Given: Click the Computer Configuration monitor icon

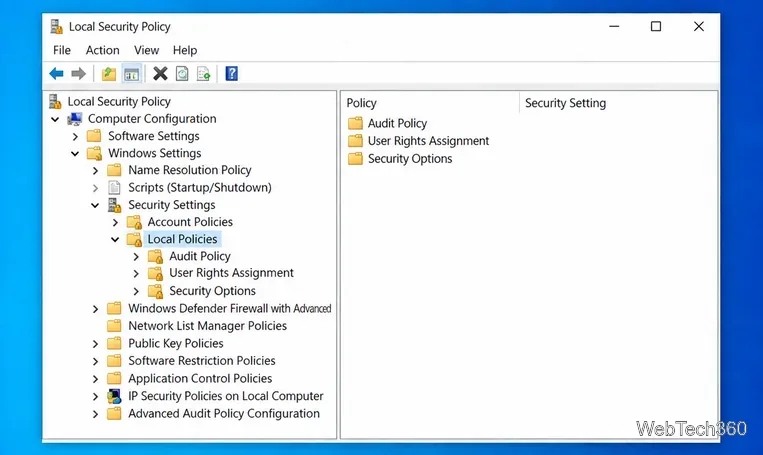Looking at the screenshot, I should pyautogui.click(x=75, y=119).
